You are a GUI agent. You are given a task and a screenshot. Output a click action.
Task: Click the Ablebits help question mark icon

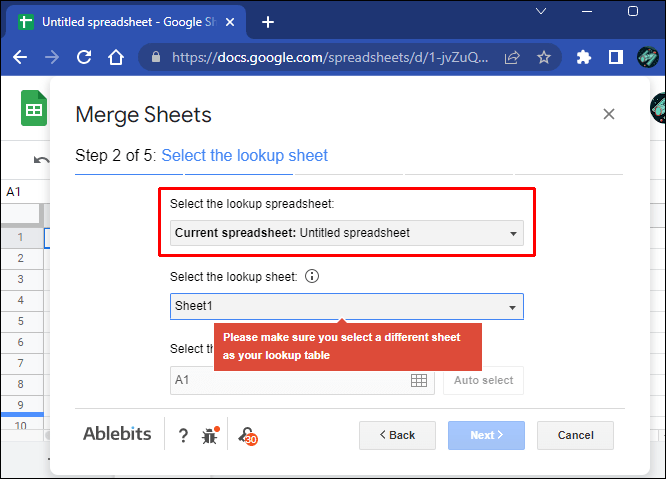click(x=183, y=435)
